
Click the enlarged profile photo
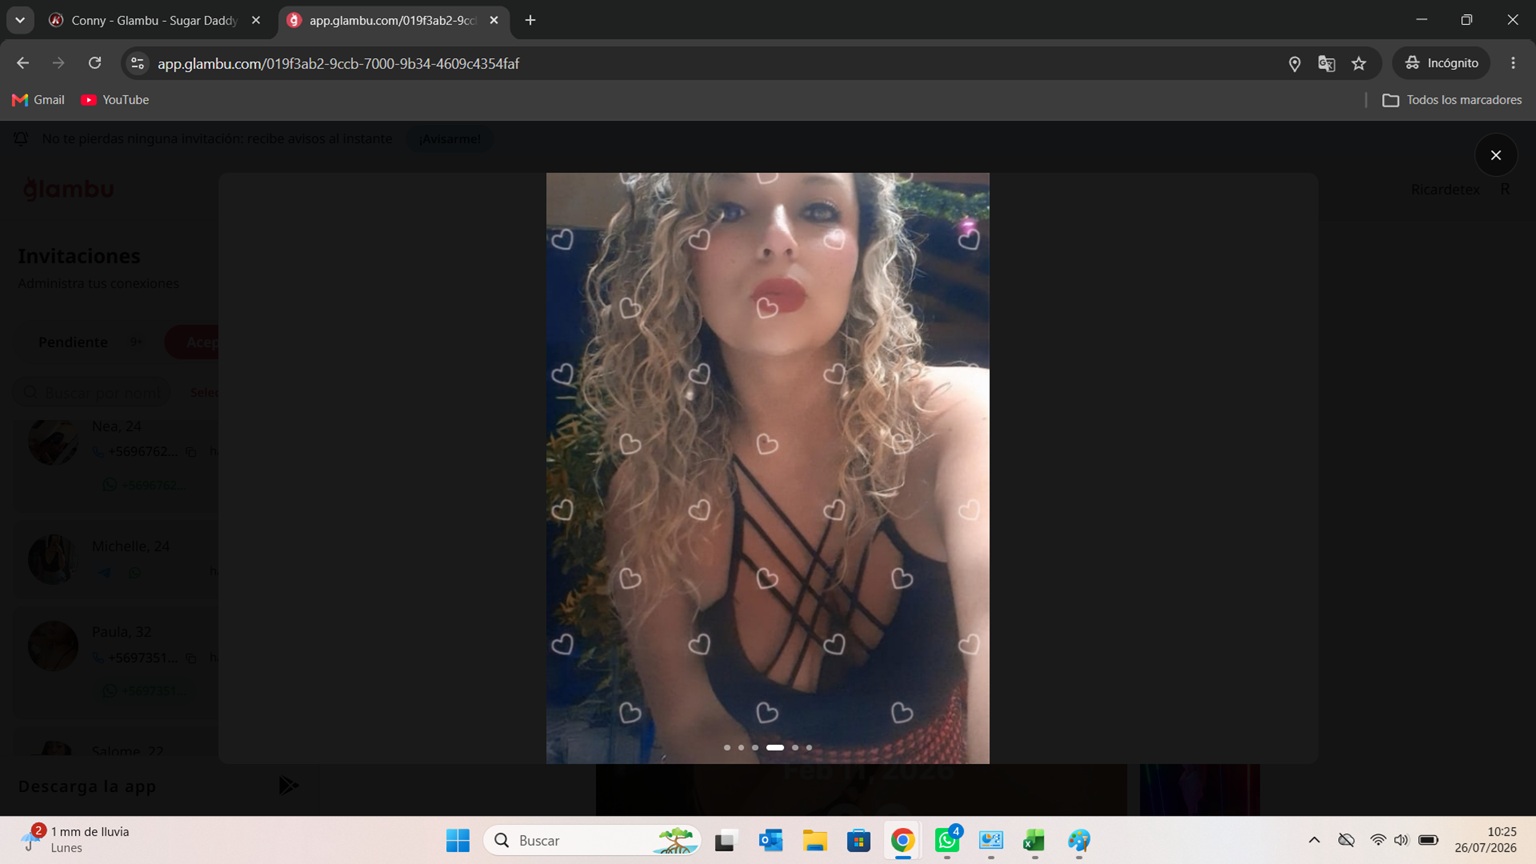pyautogui.click(x=767, y=468)
